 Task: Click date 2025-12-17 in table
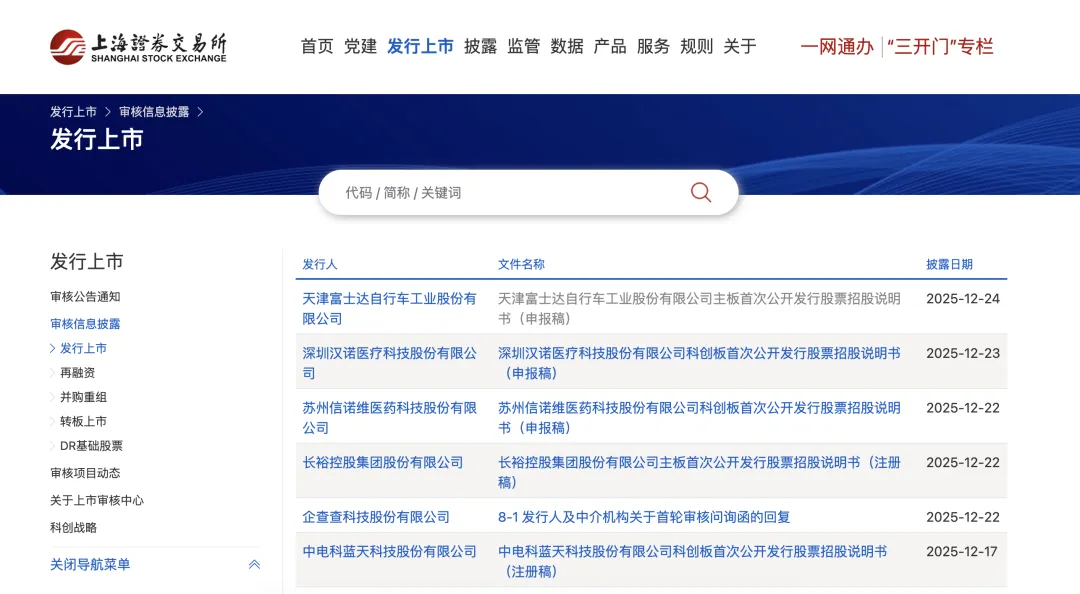coord(963,551)
